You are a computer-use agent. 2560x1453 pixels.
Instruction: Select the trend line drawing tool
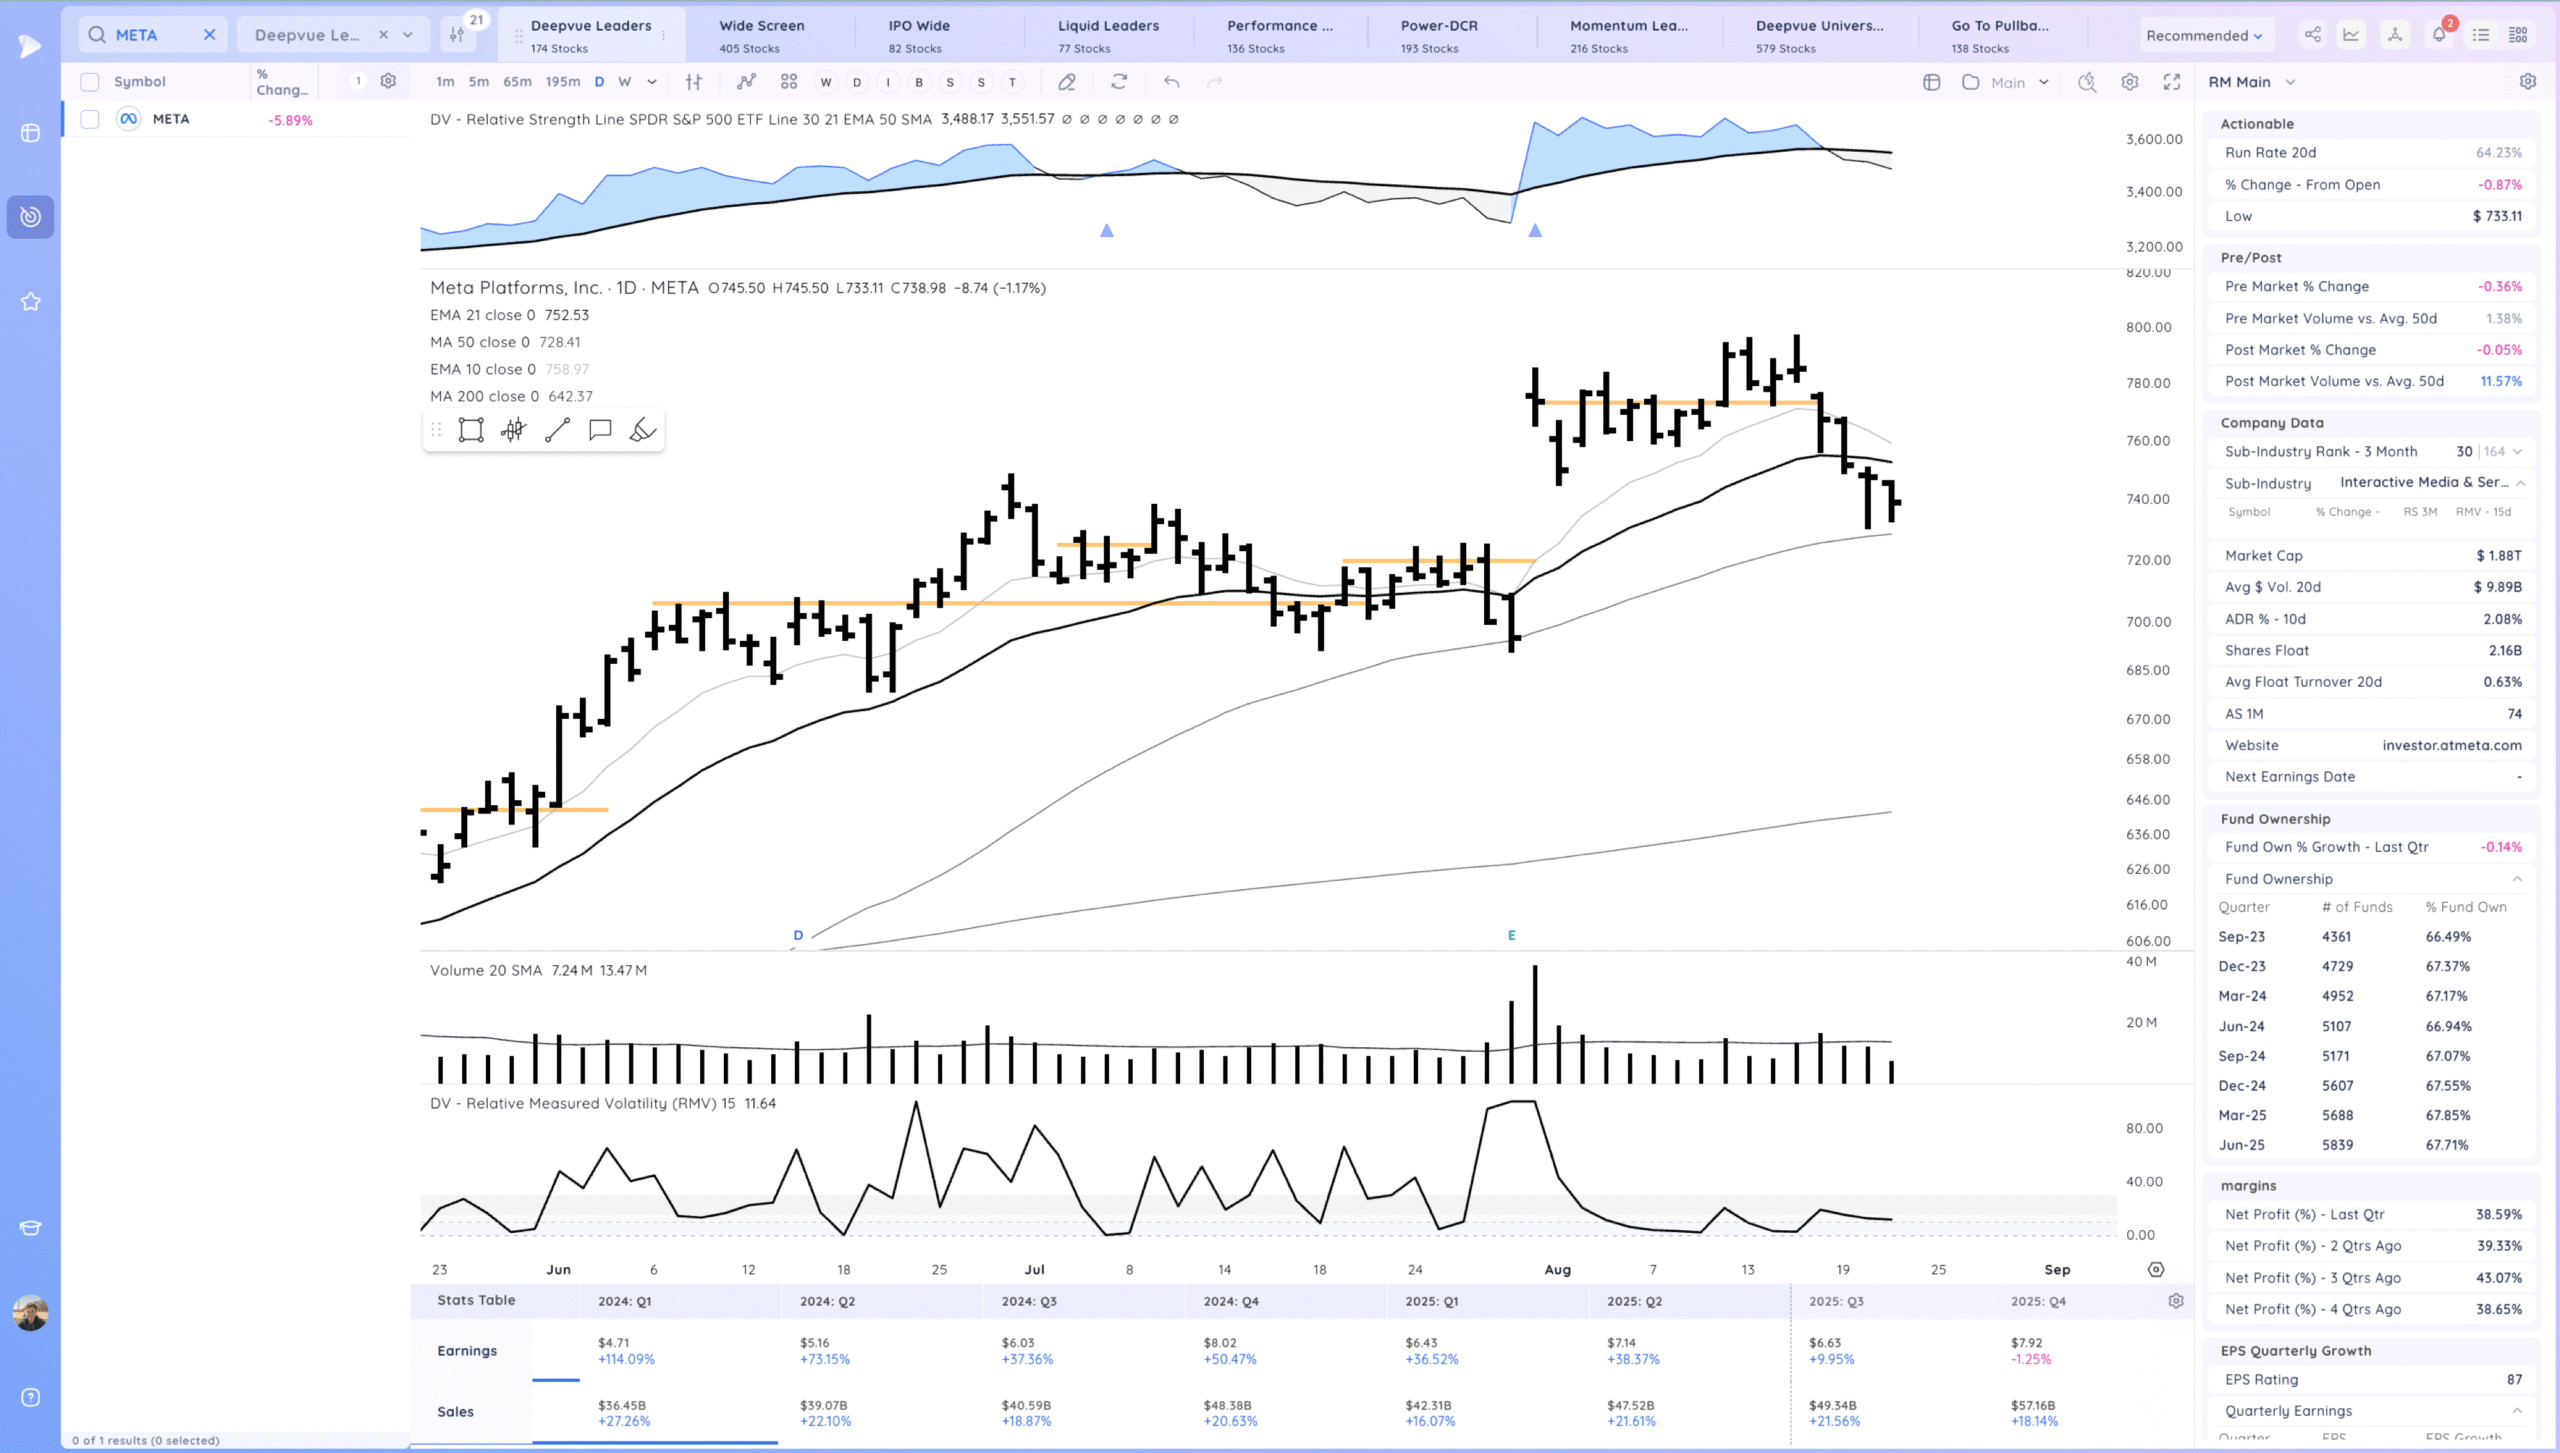tap(557, 430)
